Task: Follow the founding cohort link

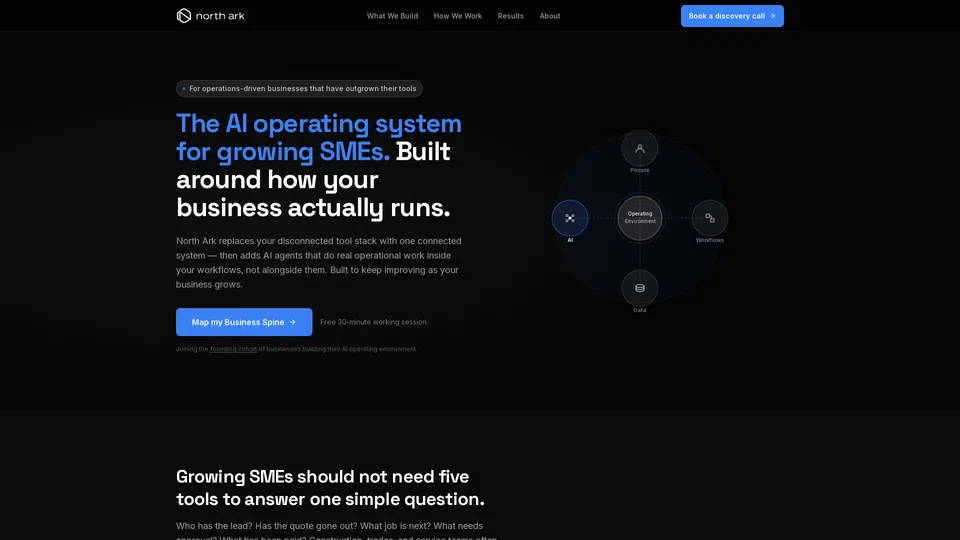Action: click(x=233, y=349)
